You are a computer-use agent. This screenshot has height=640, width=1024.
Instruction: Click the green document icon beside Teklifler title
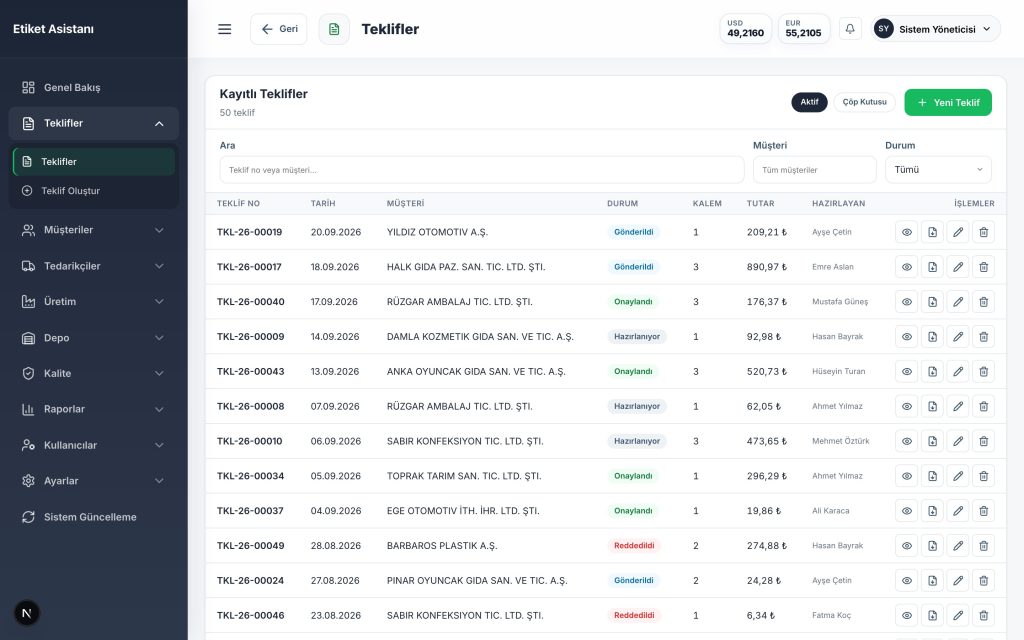[x=334, y=29]
